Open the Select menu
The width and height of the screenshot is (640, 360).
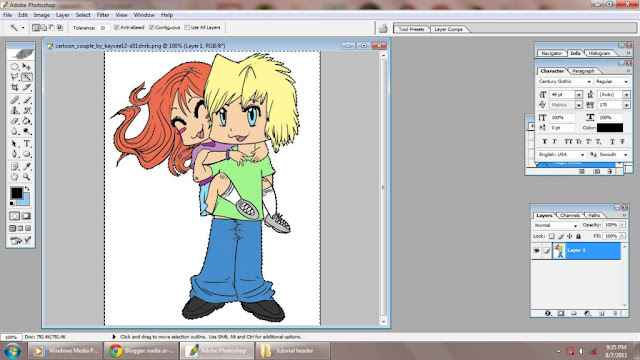click(83, 15)
